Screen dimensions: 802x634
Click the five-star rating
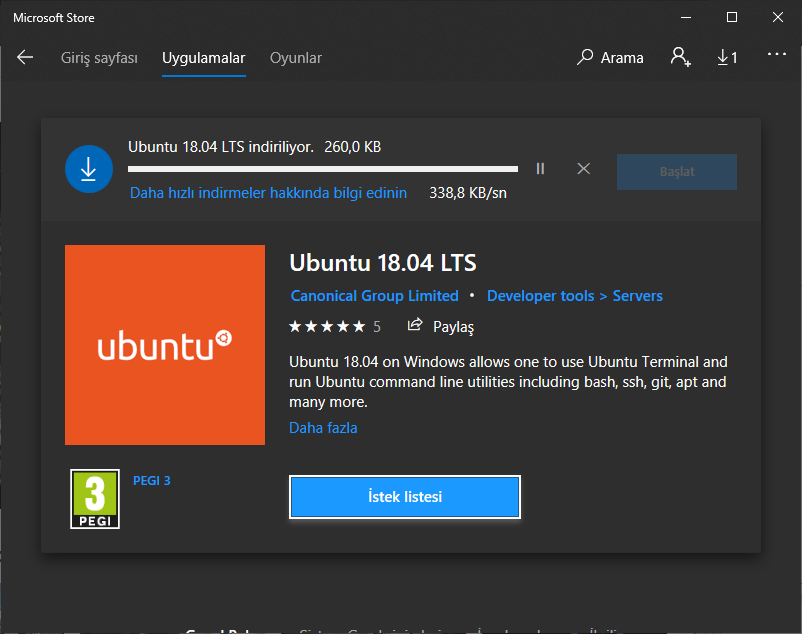(327, 326)
